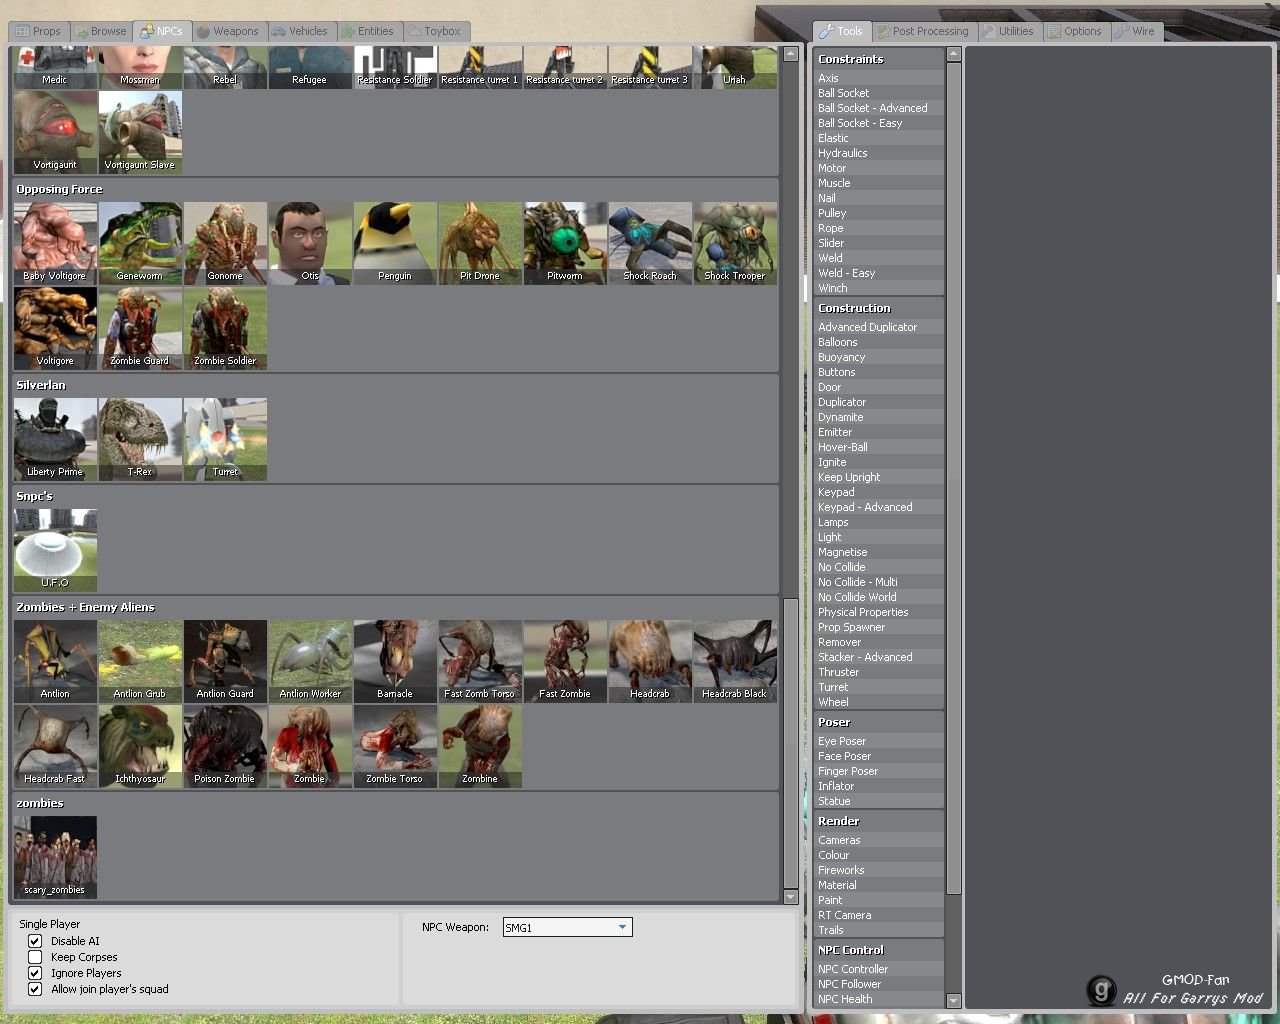The height and width of the screenshot is (1024, 1280).
Task: Switch to the Props tab
Action: [x=39, y=31]
